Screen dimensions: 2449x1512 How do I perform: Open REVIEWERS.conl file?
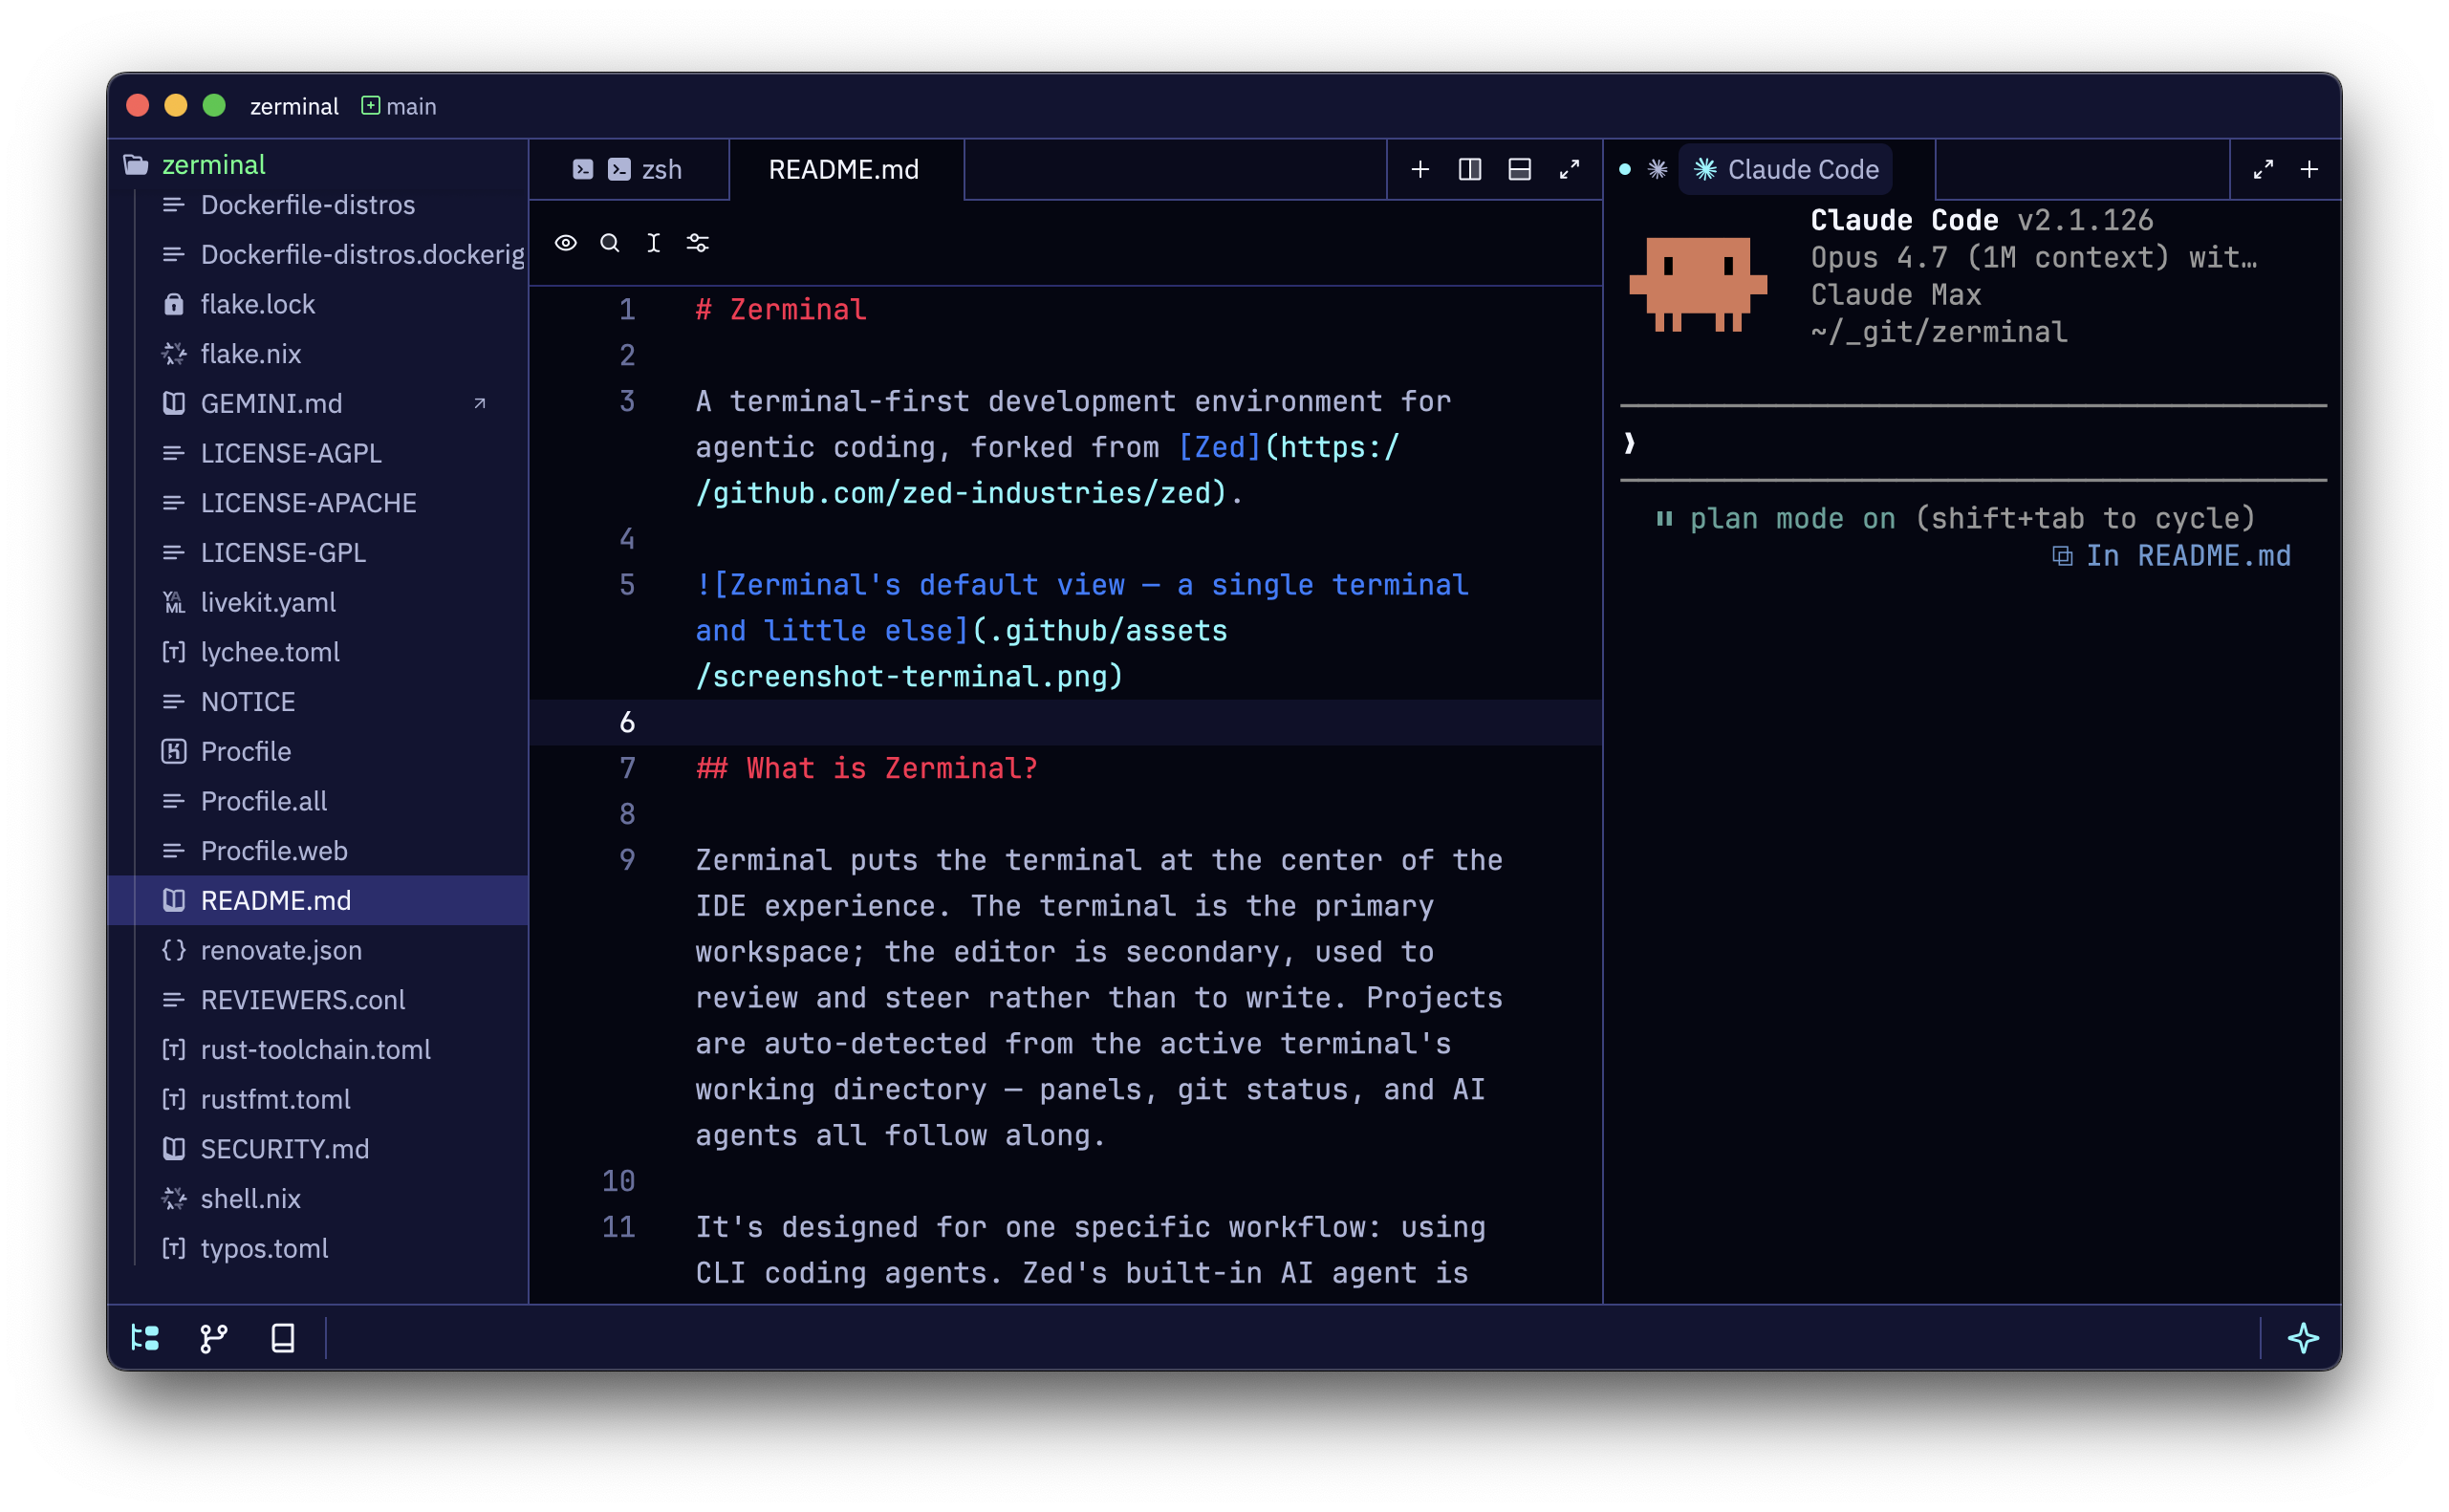tap(318, 1000)
